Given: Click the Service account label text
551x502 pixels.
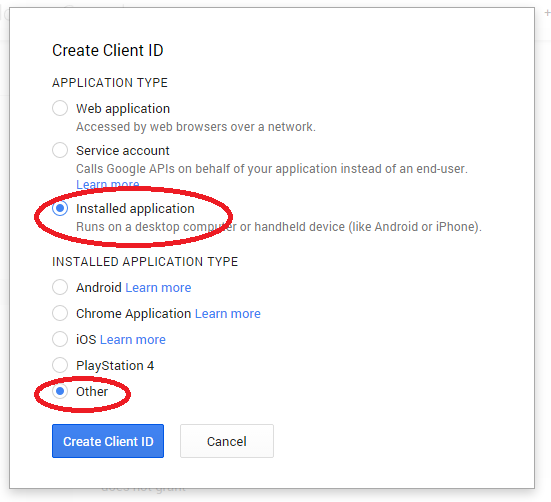Looking at the screenshot, I should [123, 151].
